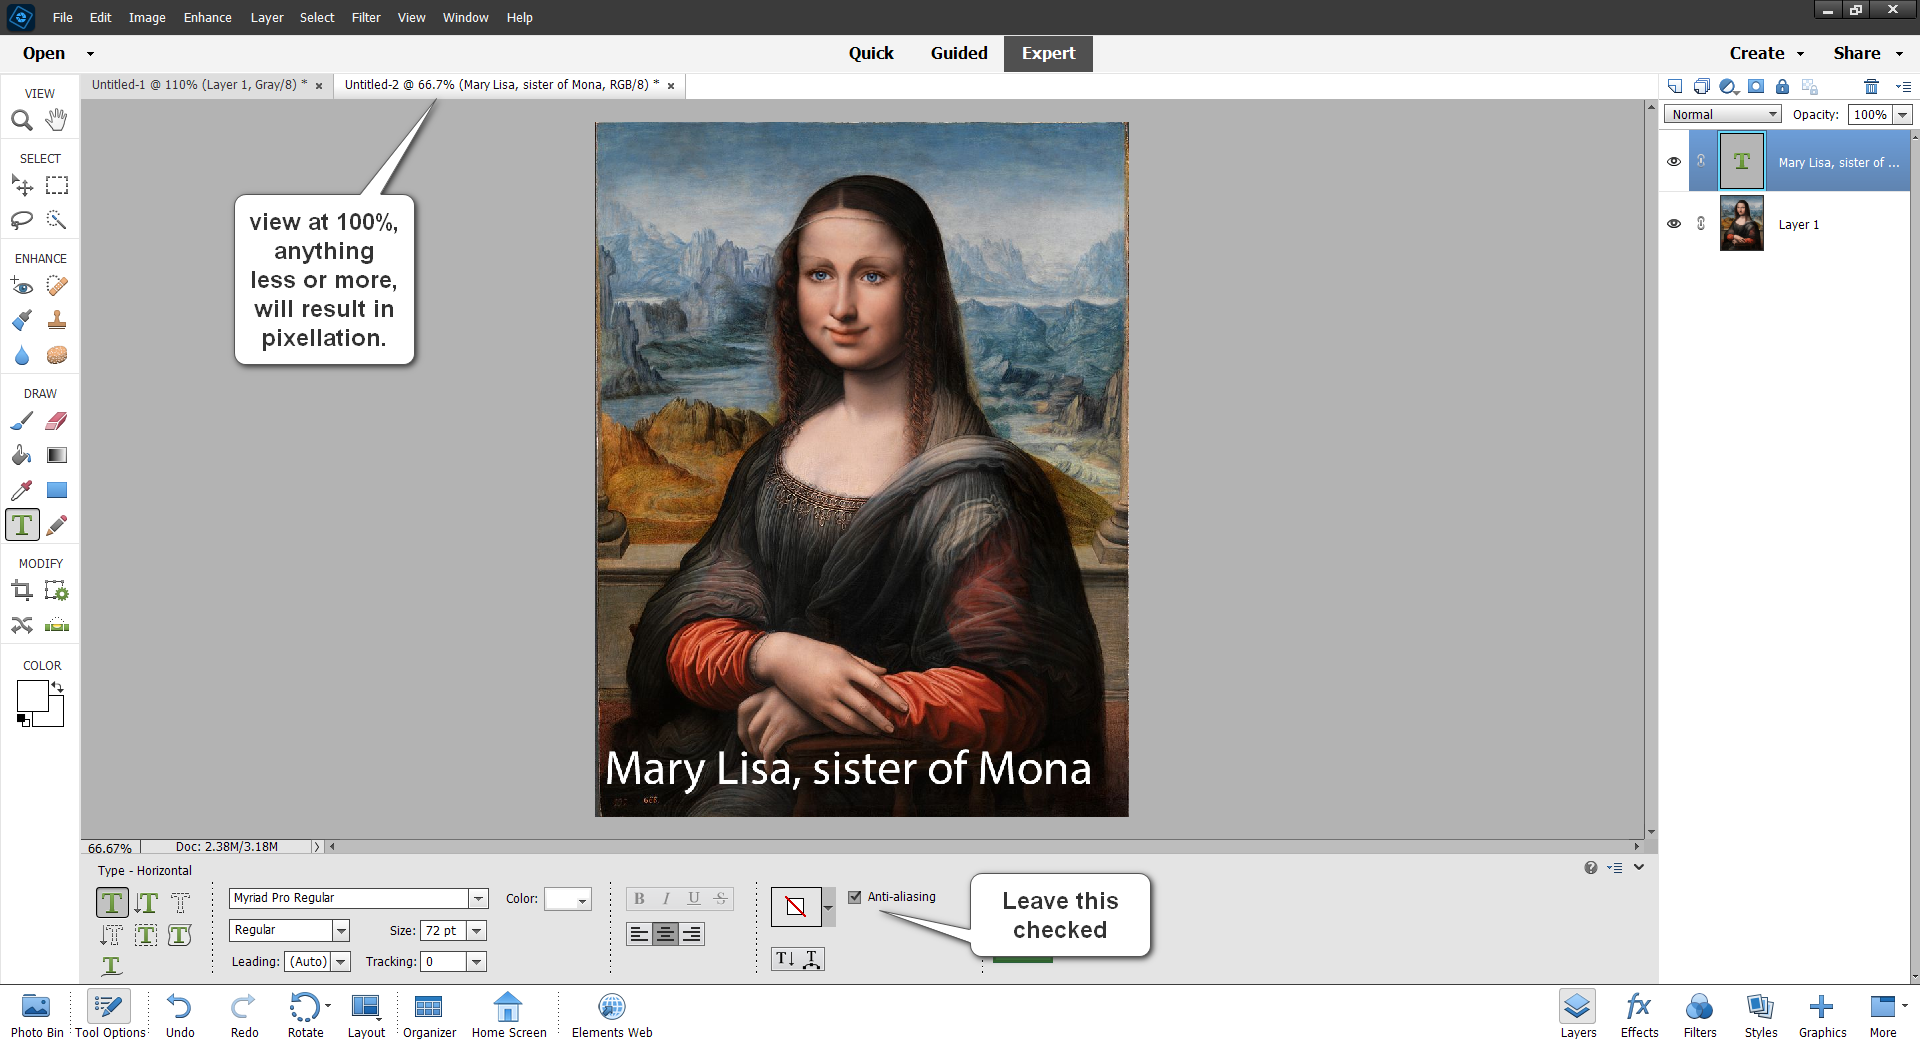Choose the Text on Custom Path option
1920x1040 pixels.
pos(112,965)
